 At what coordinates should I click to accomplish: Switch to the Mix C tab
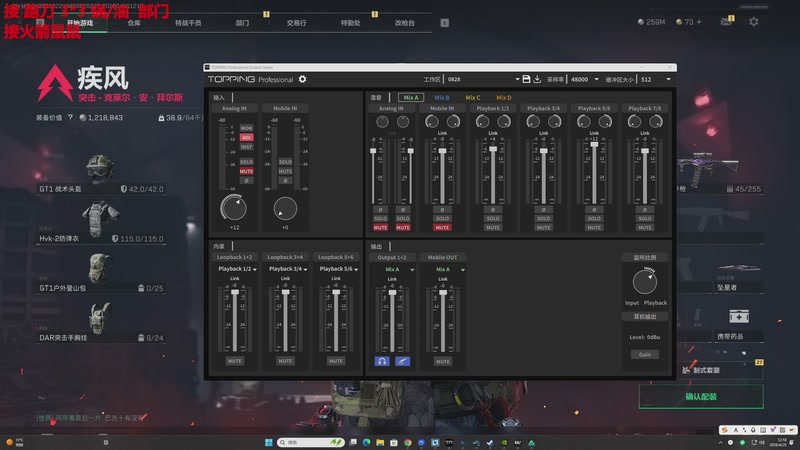pyautogui.click(x=472, y=97)
